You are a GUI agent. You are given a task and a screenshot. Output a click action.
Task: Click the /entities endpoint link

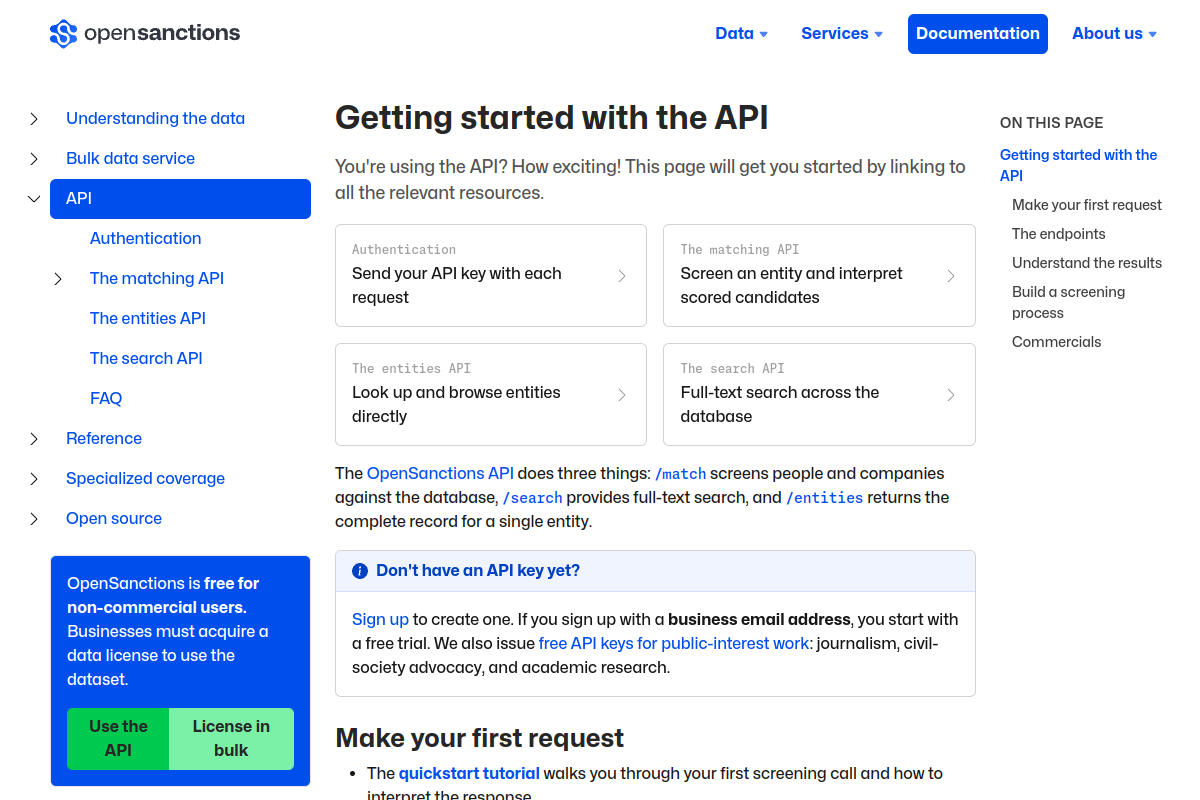824,498
